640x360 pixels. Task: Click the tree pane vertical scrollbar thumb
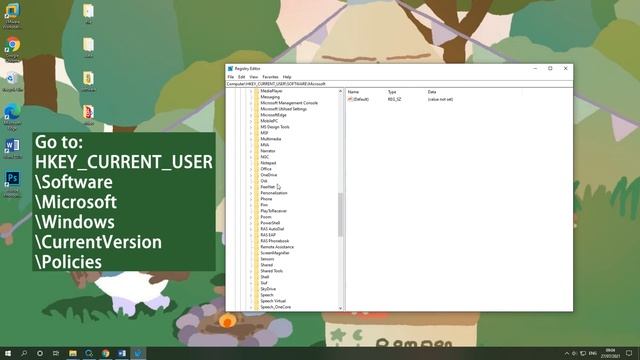click(340, 215)
